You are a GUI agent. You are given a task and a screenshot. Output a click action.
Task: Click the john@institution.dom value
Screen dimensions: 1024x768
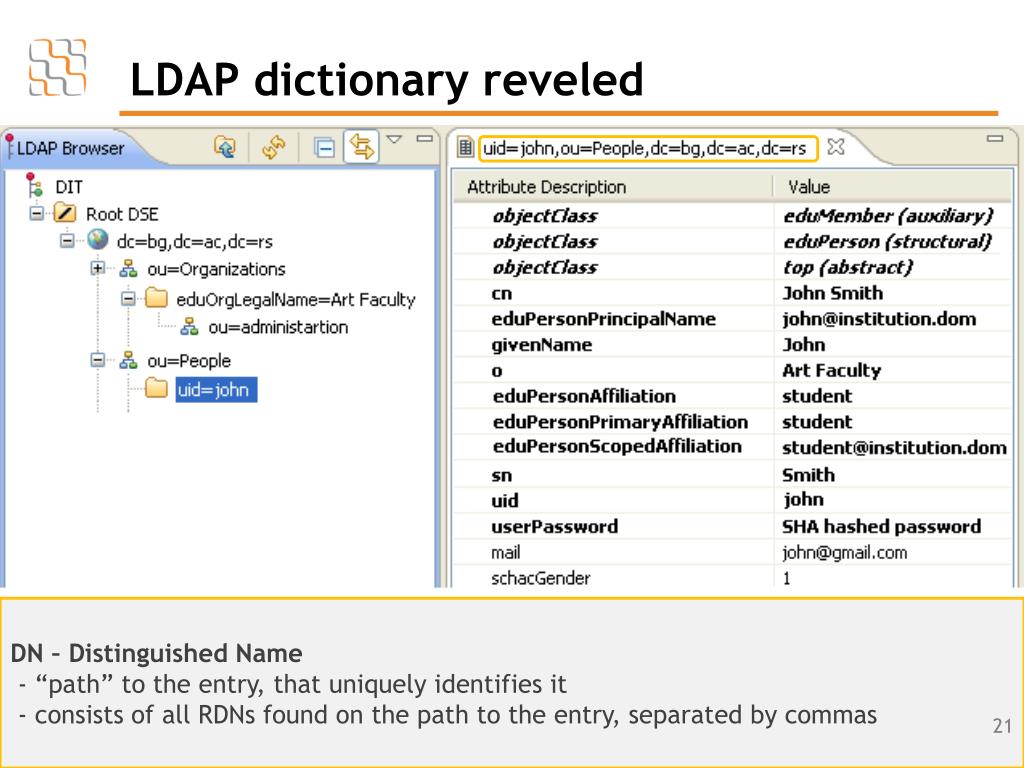pos(879,319)
